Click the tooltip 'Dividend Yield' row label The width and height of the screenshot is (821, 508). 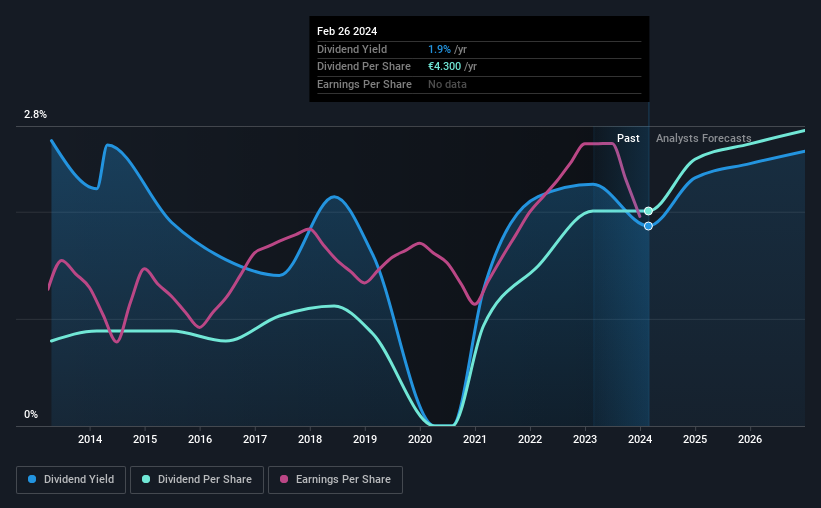click(352, 49)
